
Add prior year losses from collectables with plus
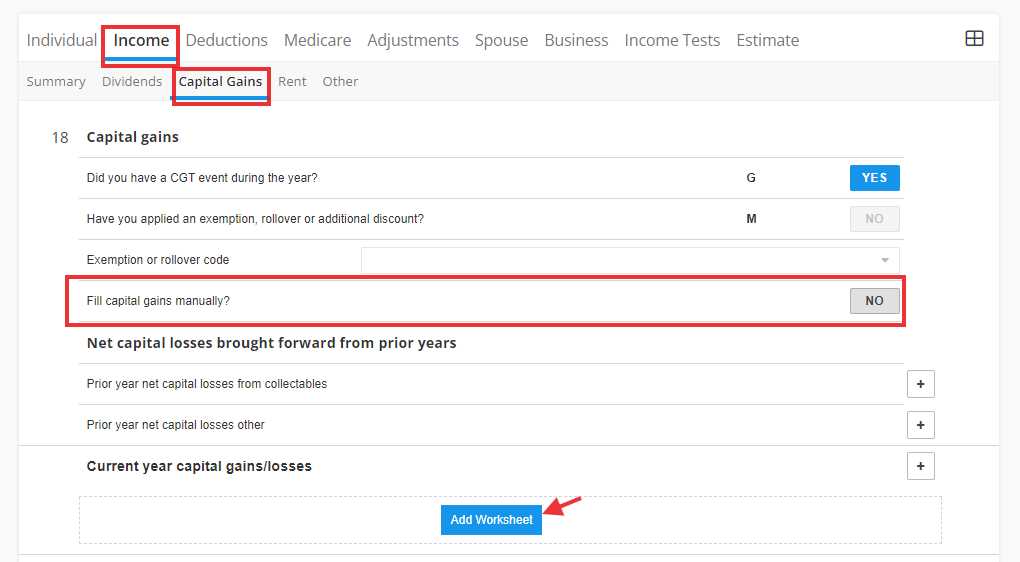(x=920, y=384)
